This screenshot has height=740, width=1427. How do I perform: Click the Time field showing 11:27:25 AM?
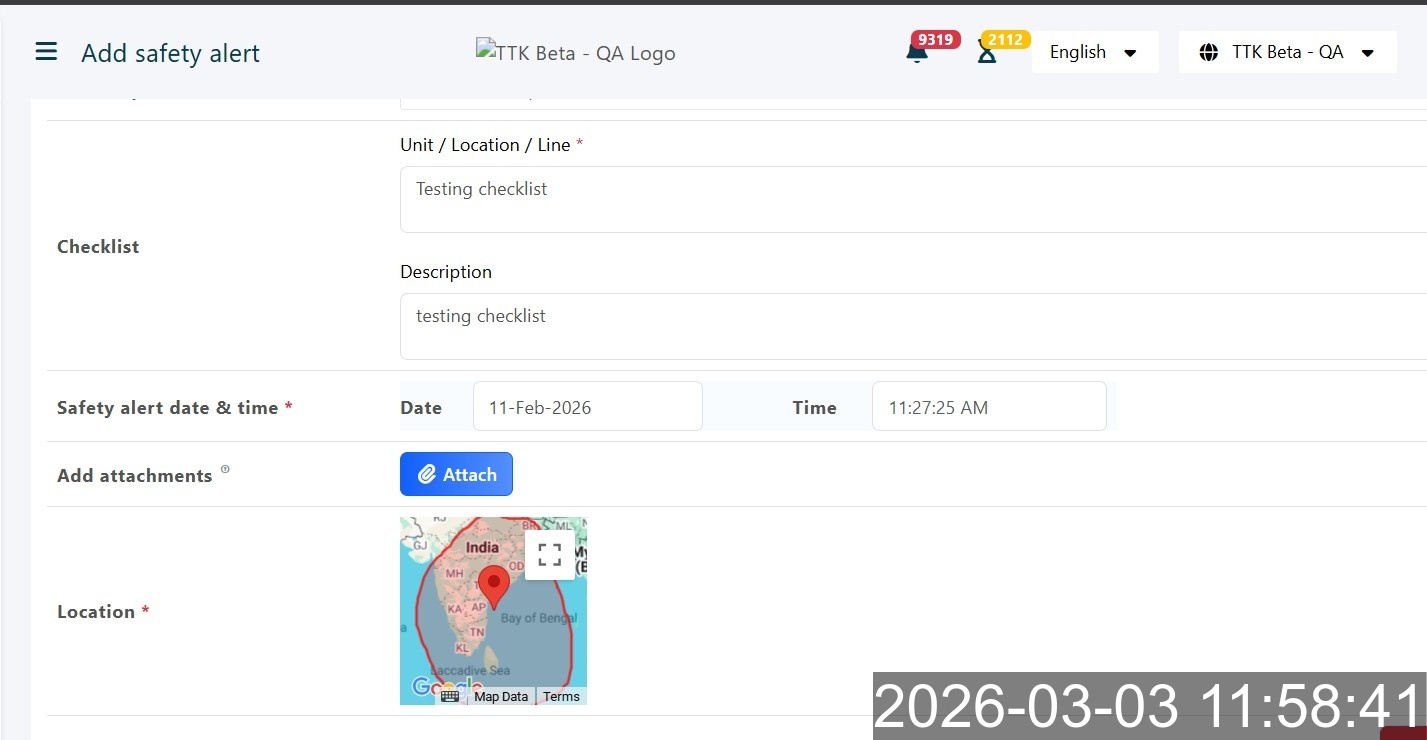988,407
